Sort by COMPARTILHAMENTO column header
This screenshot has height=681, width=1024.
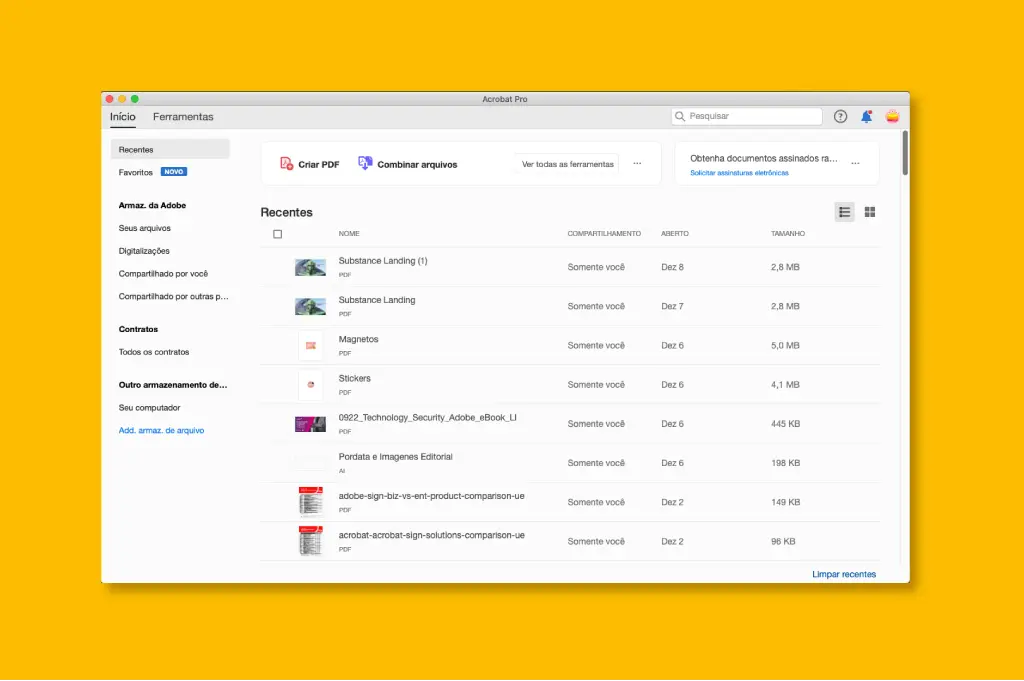[x=604, y=234]
